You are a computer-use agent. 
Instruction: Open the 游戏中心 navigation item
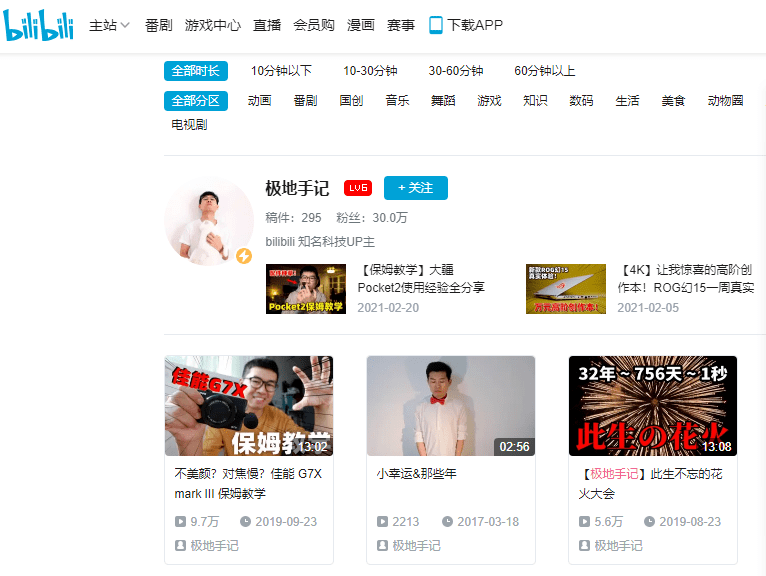(213, 25)
